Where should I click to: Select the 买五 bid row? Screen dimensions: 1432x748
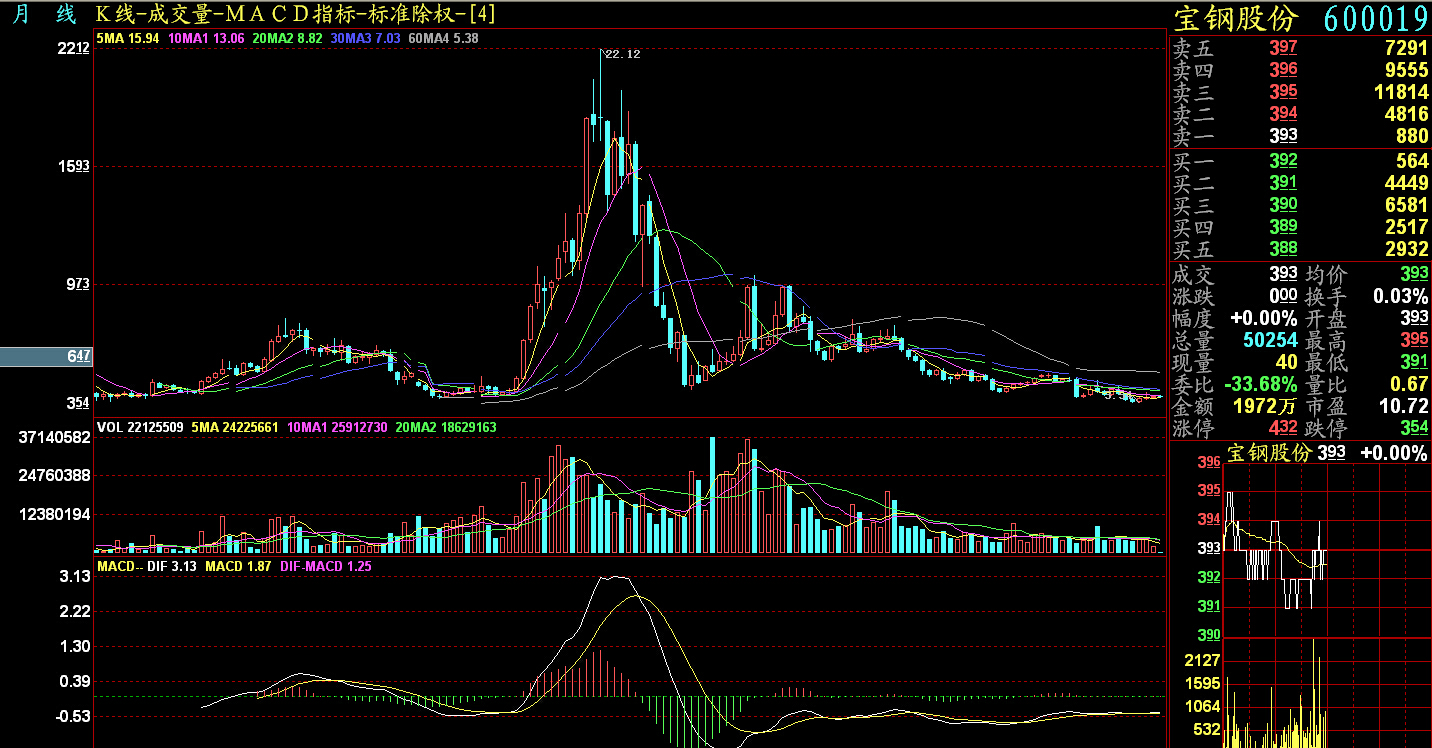[1300, 249]
